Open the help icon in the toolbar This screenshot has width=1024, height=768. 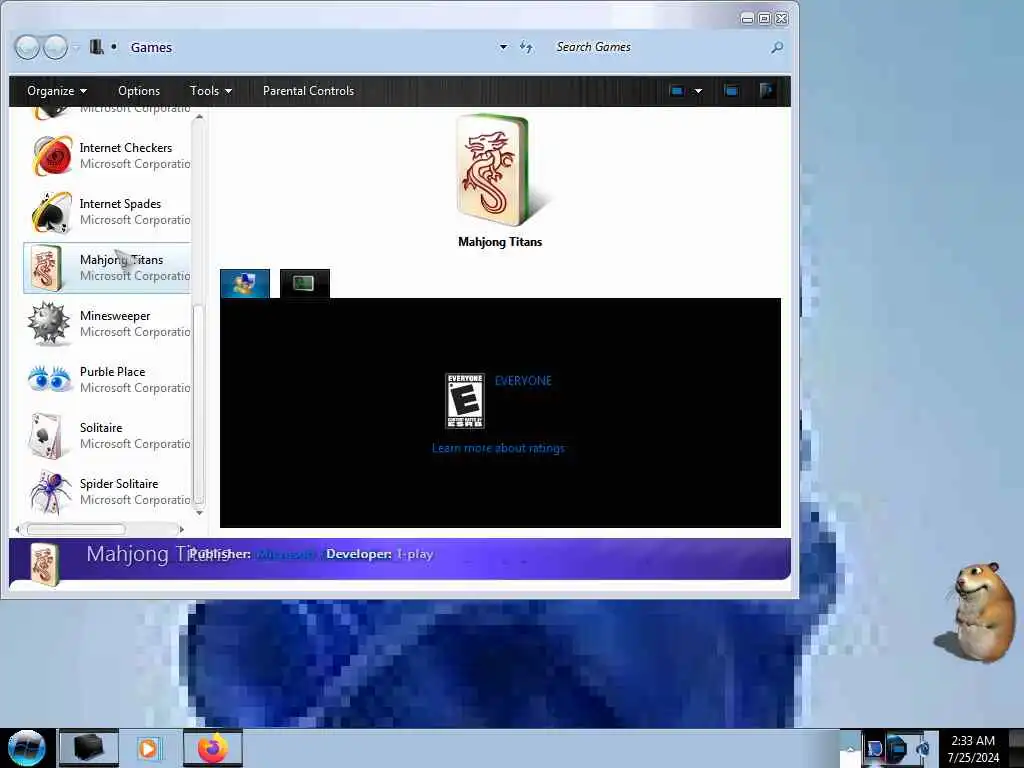click(767, 91)
